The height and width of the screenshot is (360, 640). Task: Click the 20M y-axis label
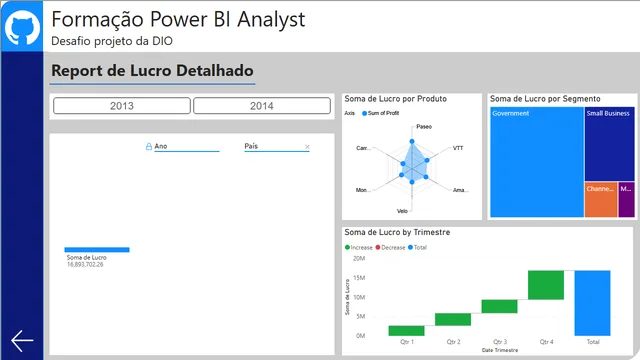(x=359, y=258)
